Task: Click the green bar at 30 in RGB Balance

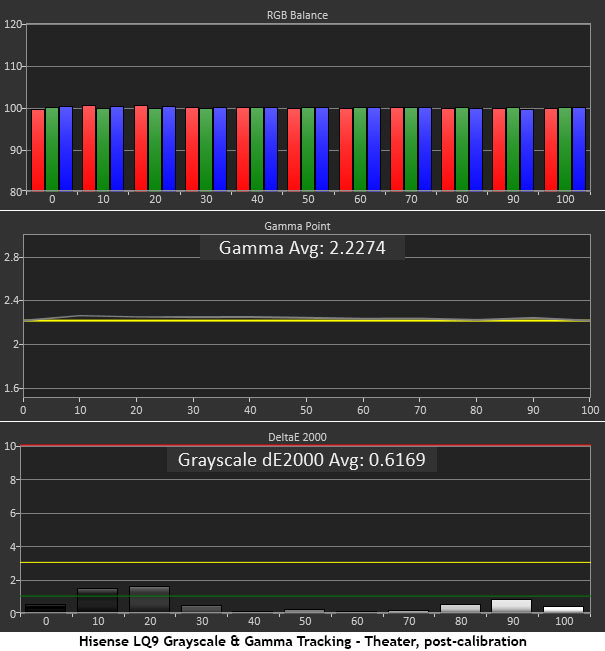Action: click(x=206, y=149)
